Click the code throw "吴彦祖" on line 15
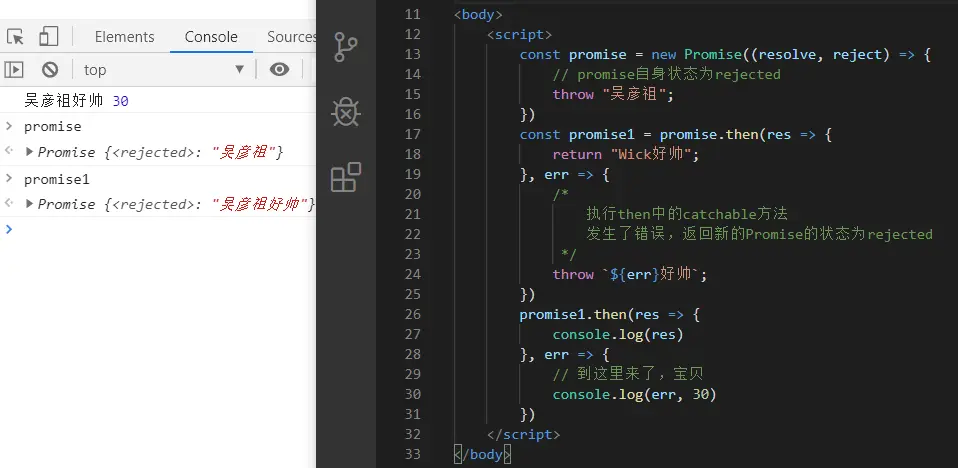 click(x=613, y=95)
